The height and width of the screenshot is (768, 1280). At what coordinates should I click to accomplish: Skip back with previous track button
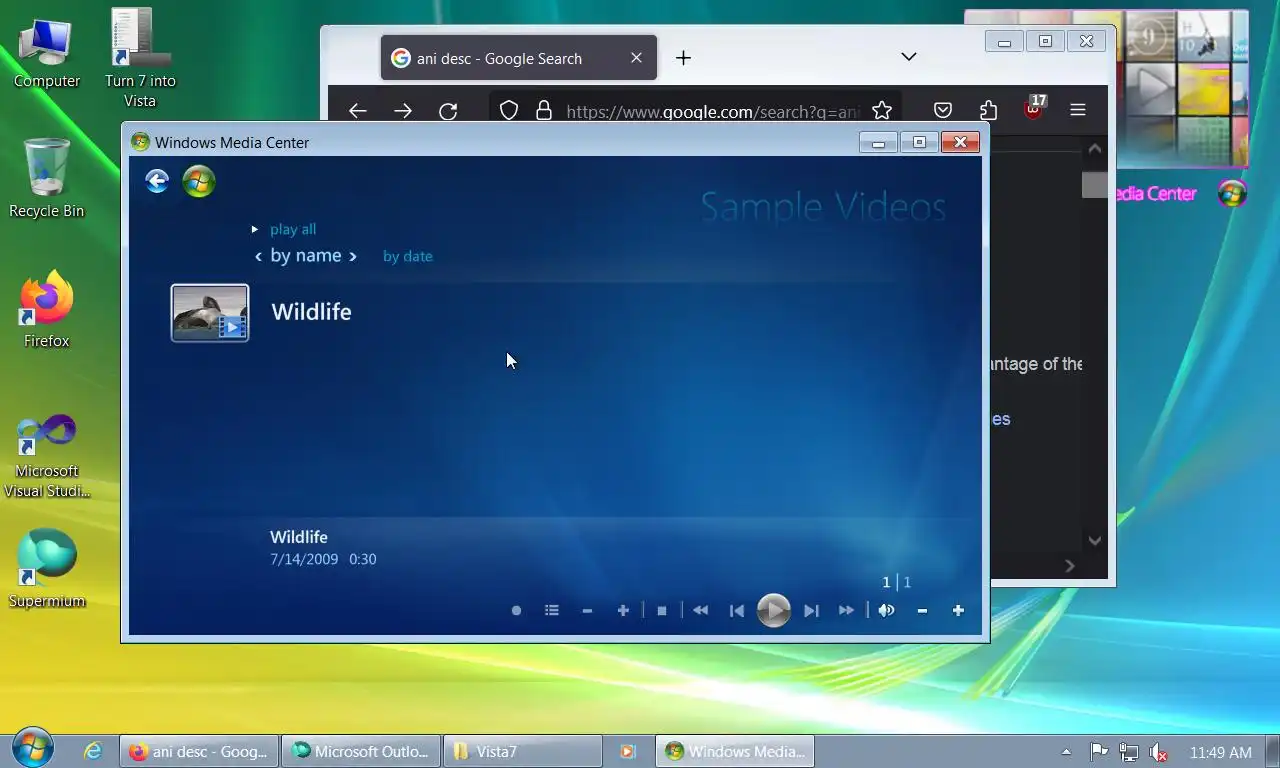(737, 610)
